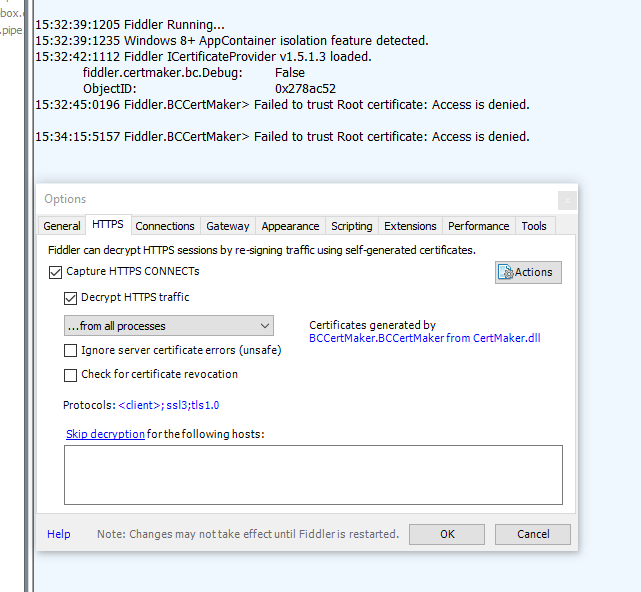Click the BCCertMaker certificate generator link
The height and width of the screenshot is (592, 641).
425,339
